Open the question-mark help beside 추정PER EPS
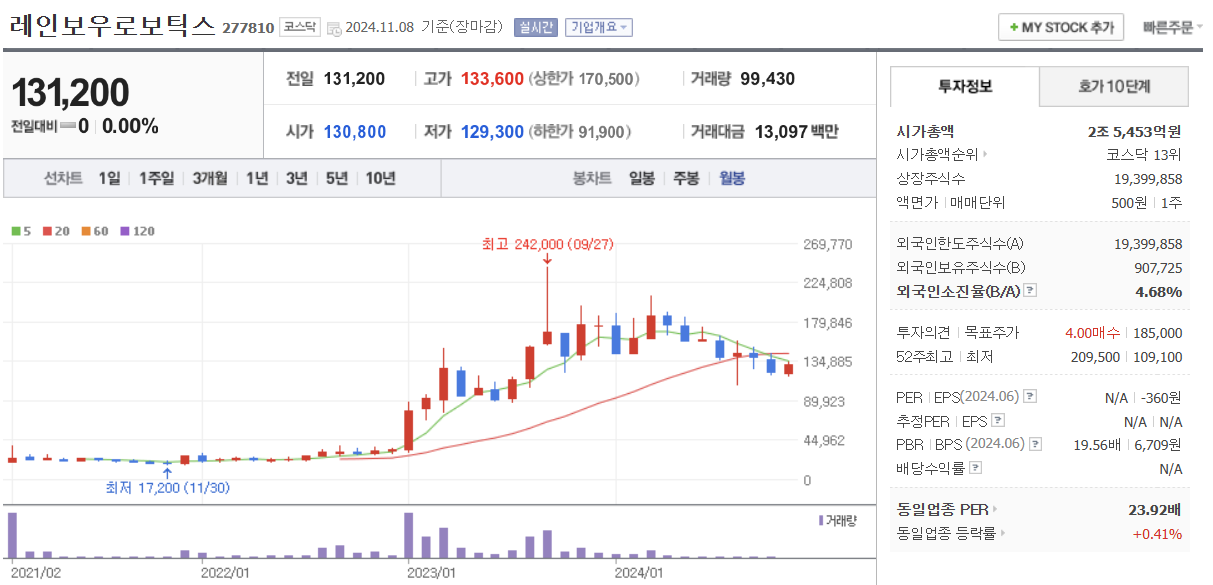The image size is (1213, 585). [x=998, y=421]
